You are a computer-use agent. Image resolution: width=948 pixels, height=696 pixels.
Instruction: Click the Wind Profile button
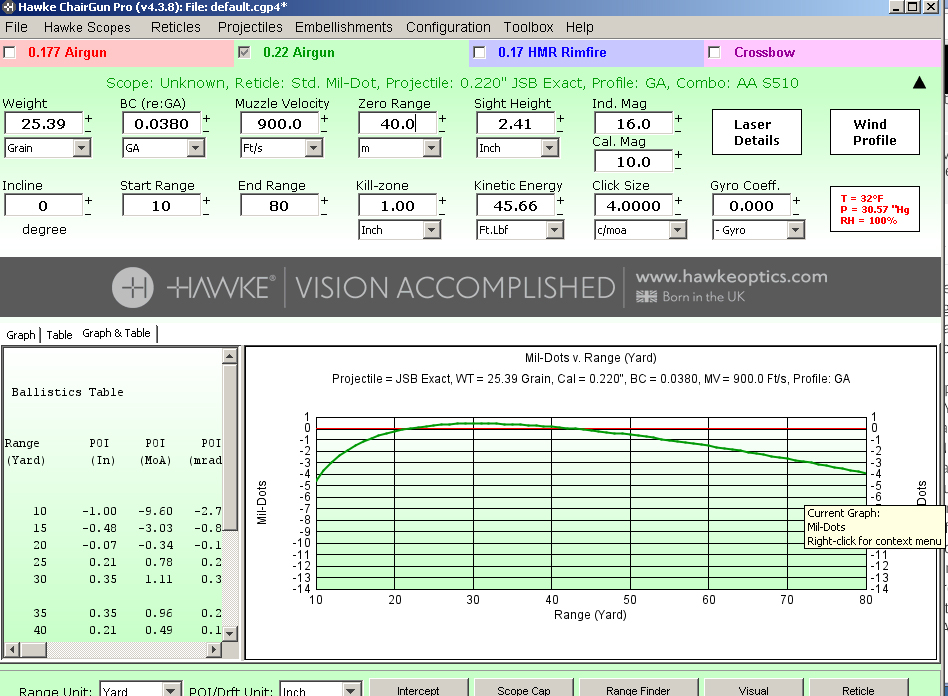874,132
